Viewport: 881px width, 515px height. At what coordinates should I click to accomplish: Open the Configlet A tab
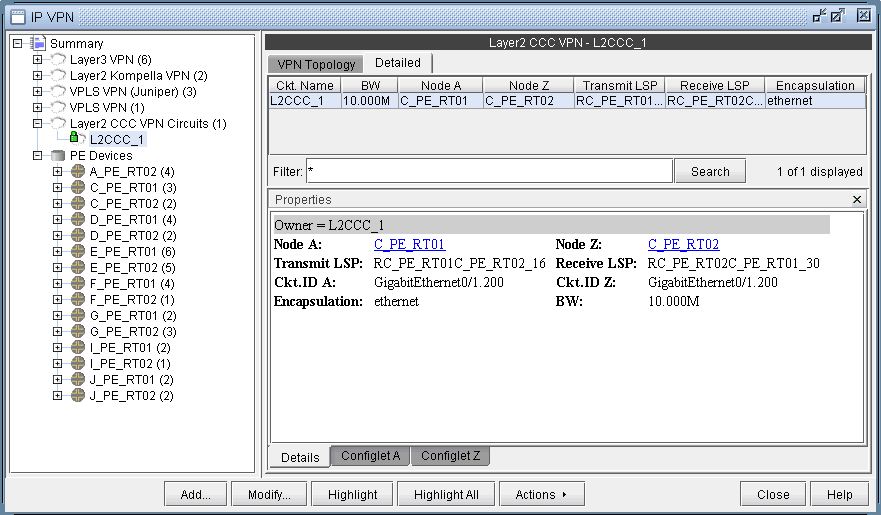pos(370,456)
